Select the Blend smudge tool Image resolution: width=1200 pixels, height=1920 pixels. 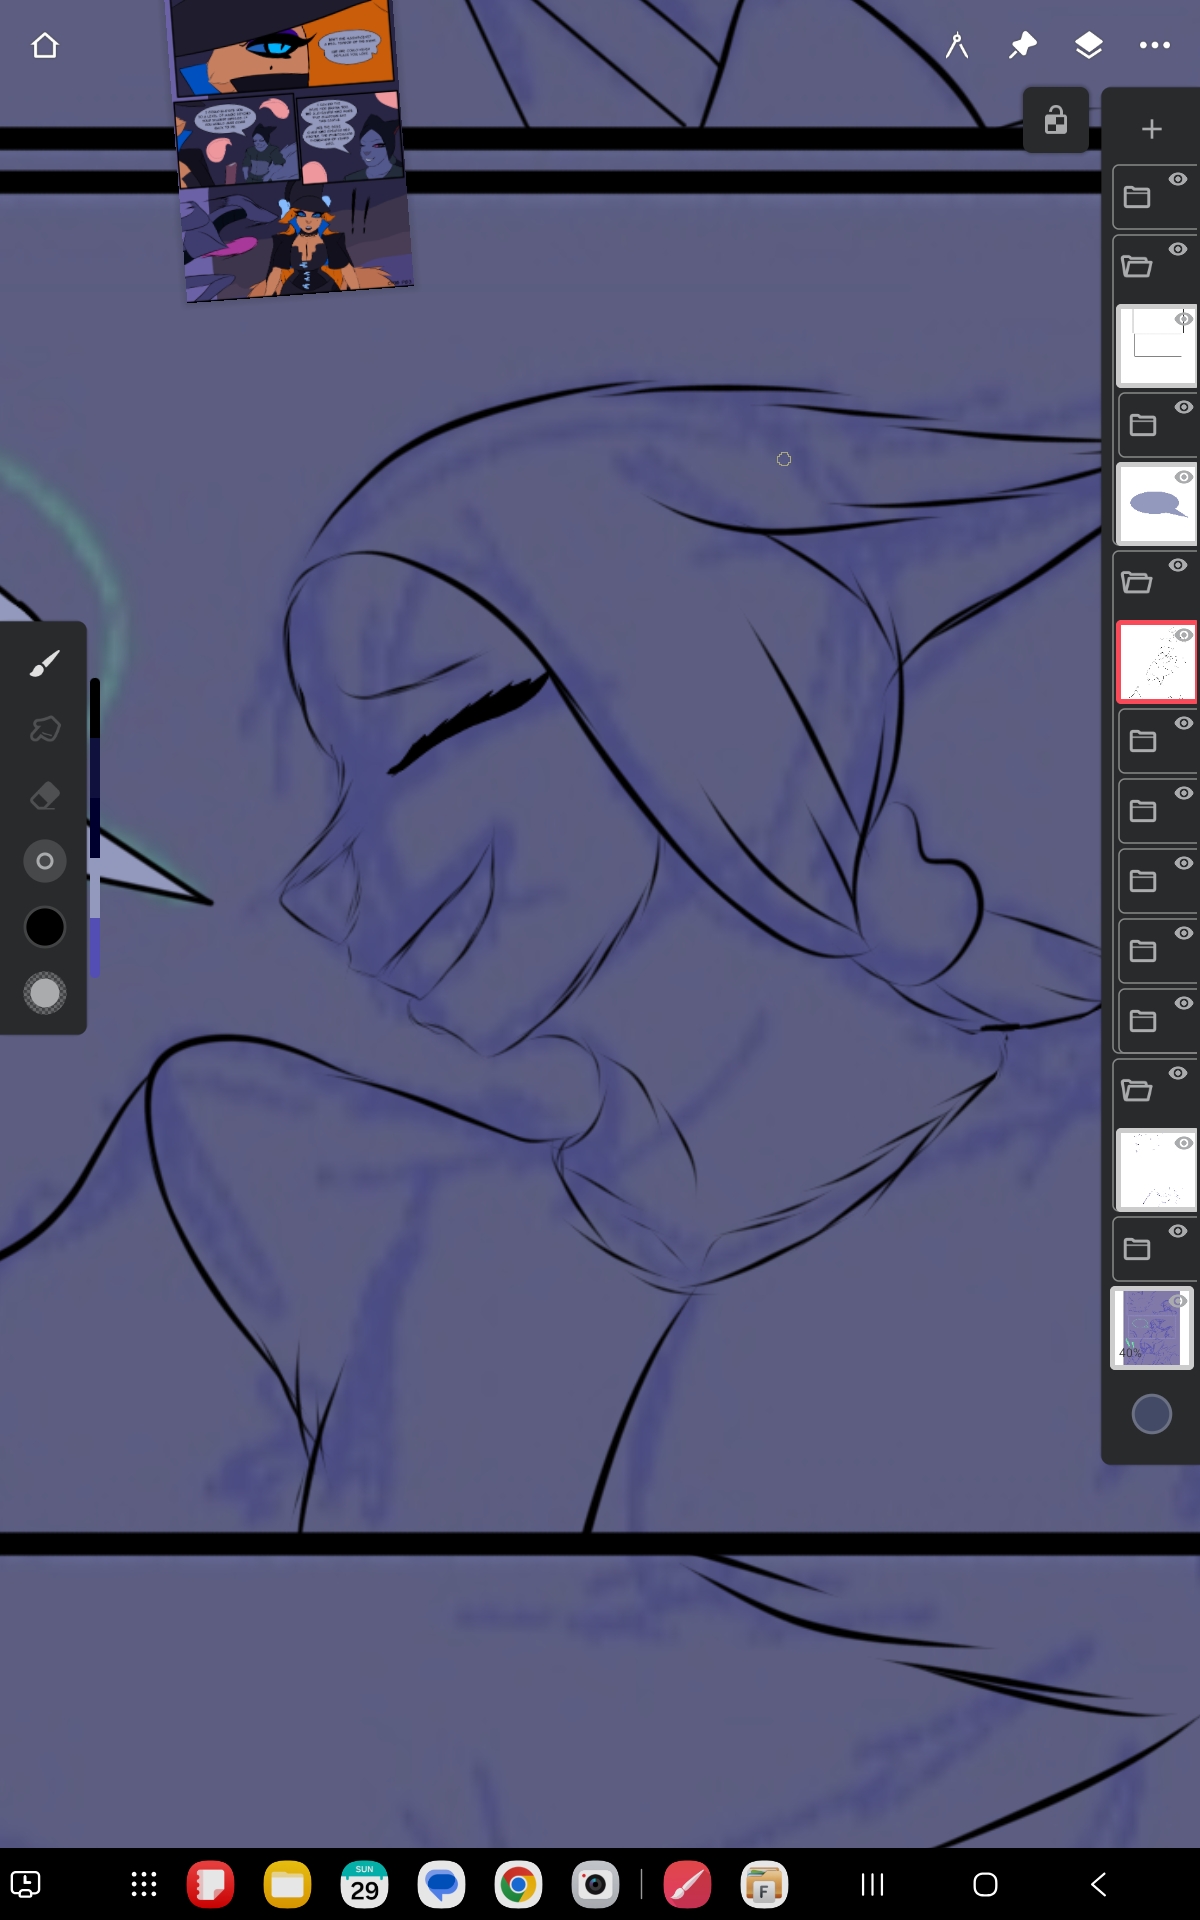click(45, 729)
